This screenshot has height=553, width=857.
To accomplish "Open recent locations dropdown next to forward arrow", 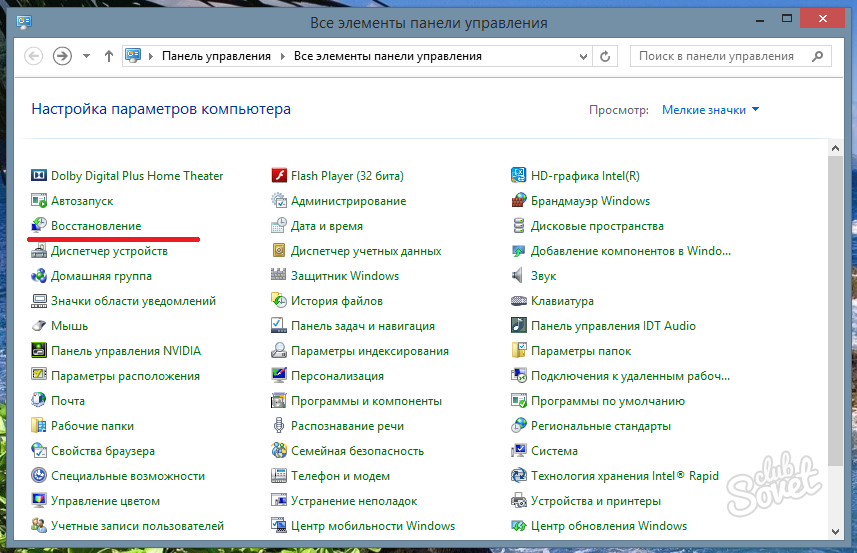I will click(x=86, y=56).
